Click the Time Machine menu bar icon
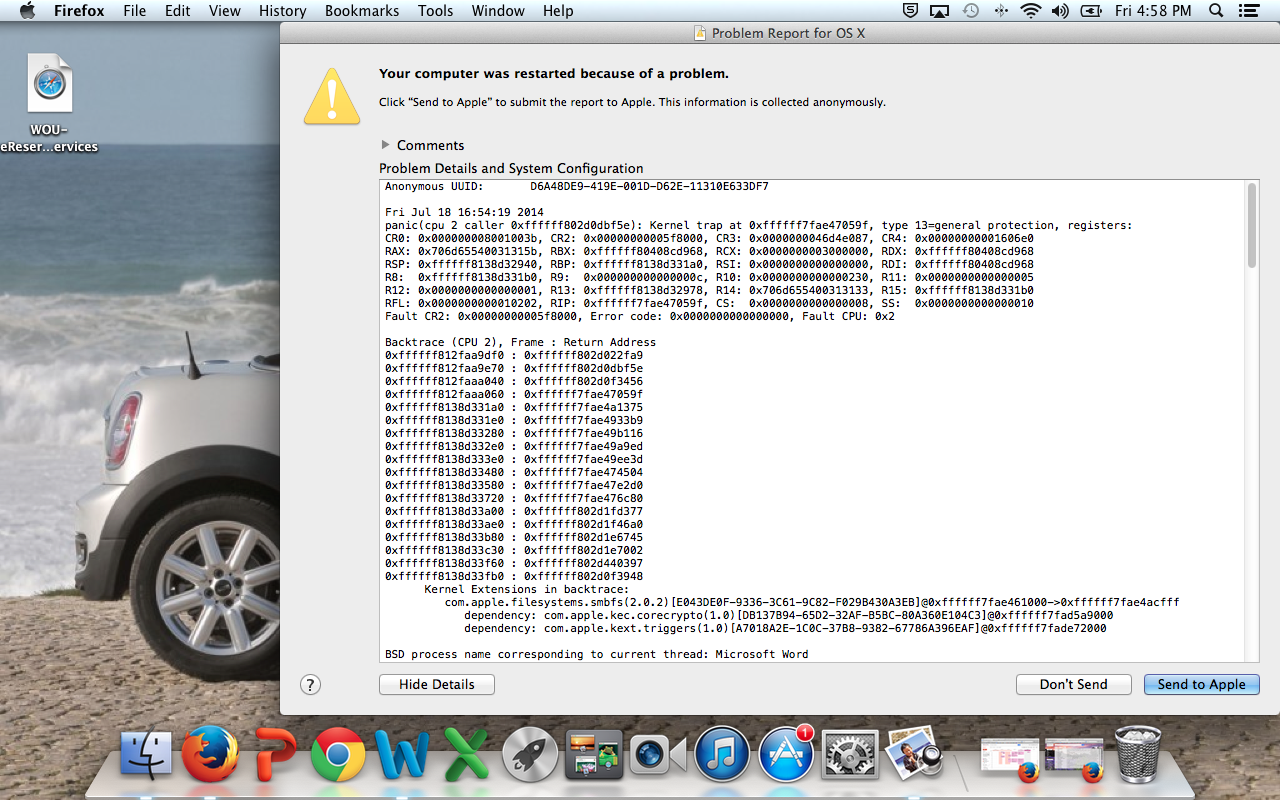The height and width of the screenshot is (800, 1280). pos(970,11)
